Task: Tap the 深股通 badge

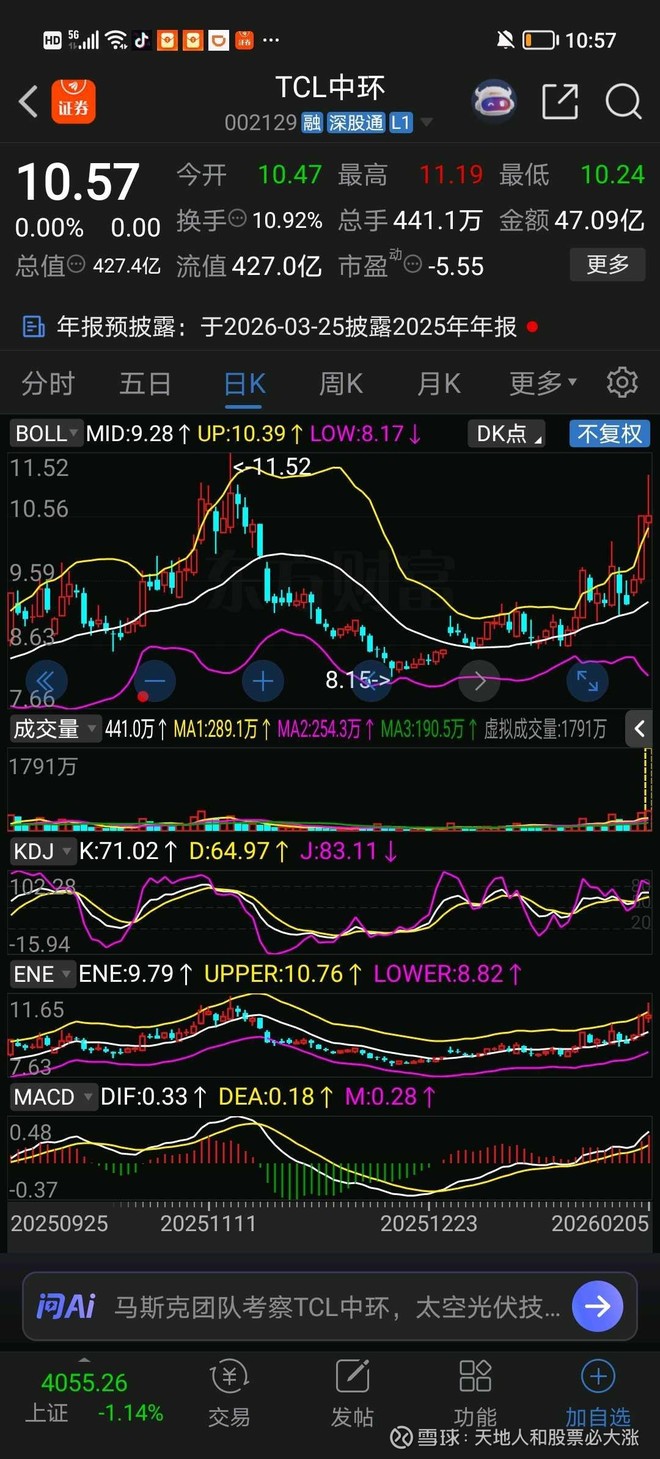Action: click(355, 123)
